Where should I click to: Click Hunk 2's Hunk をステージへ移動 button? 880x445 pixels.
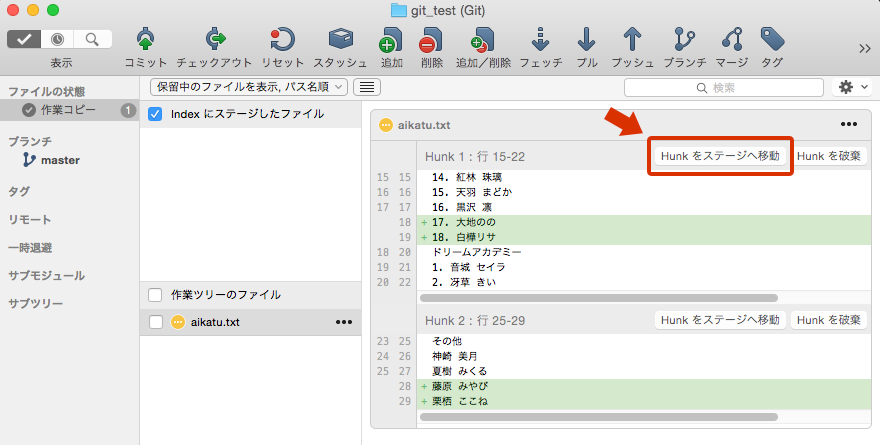(720, 320)
